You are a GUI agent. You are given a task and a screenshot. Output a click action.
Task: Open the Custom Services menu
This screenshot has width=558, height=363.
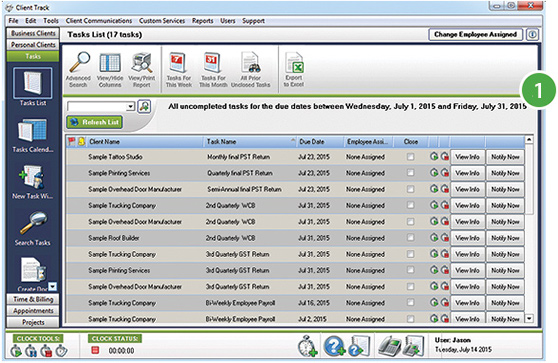162,21
